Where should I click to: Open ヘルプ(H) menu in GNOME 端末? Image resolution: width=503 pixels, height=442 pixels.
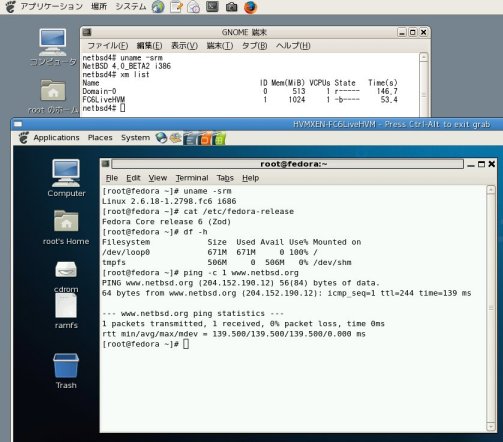pos(293,46)
